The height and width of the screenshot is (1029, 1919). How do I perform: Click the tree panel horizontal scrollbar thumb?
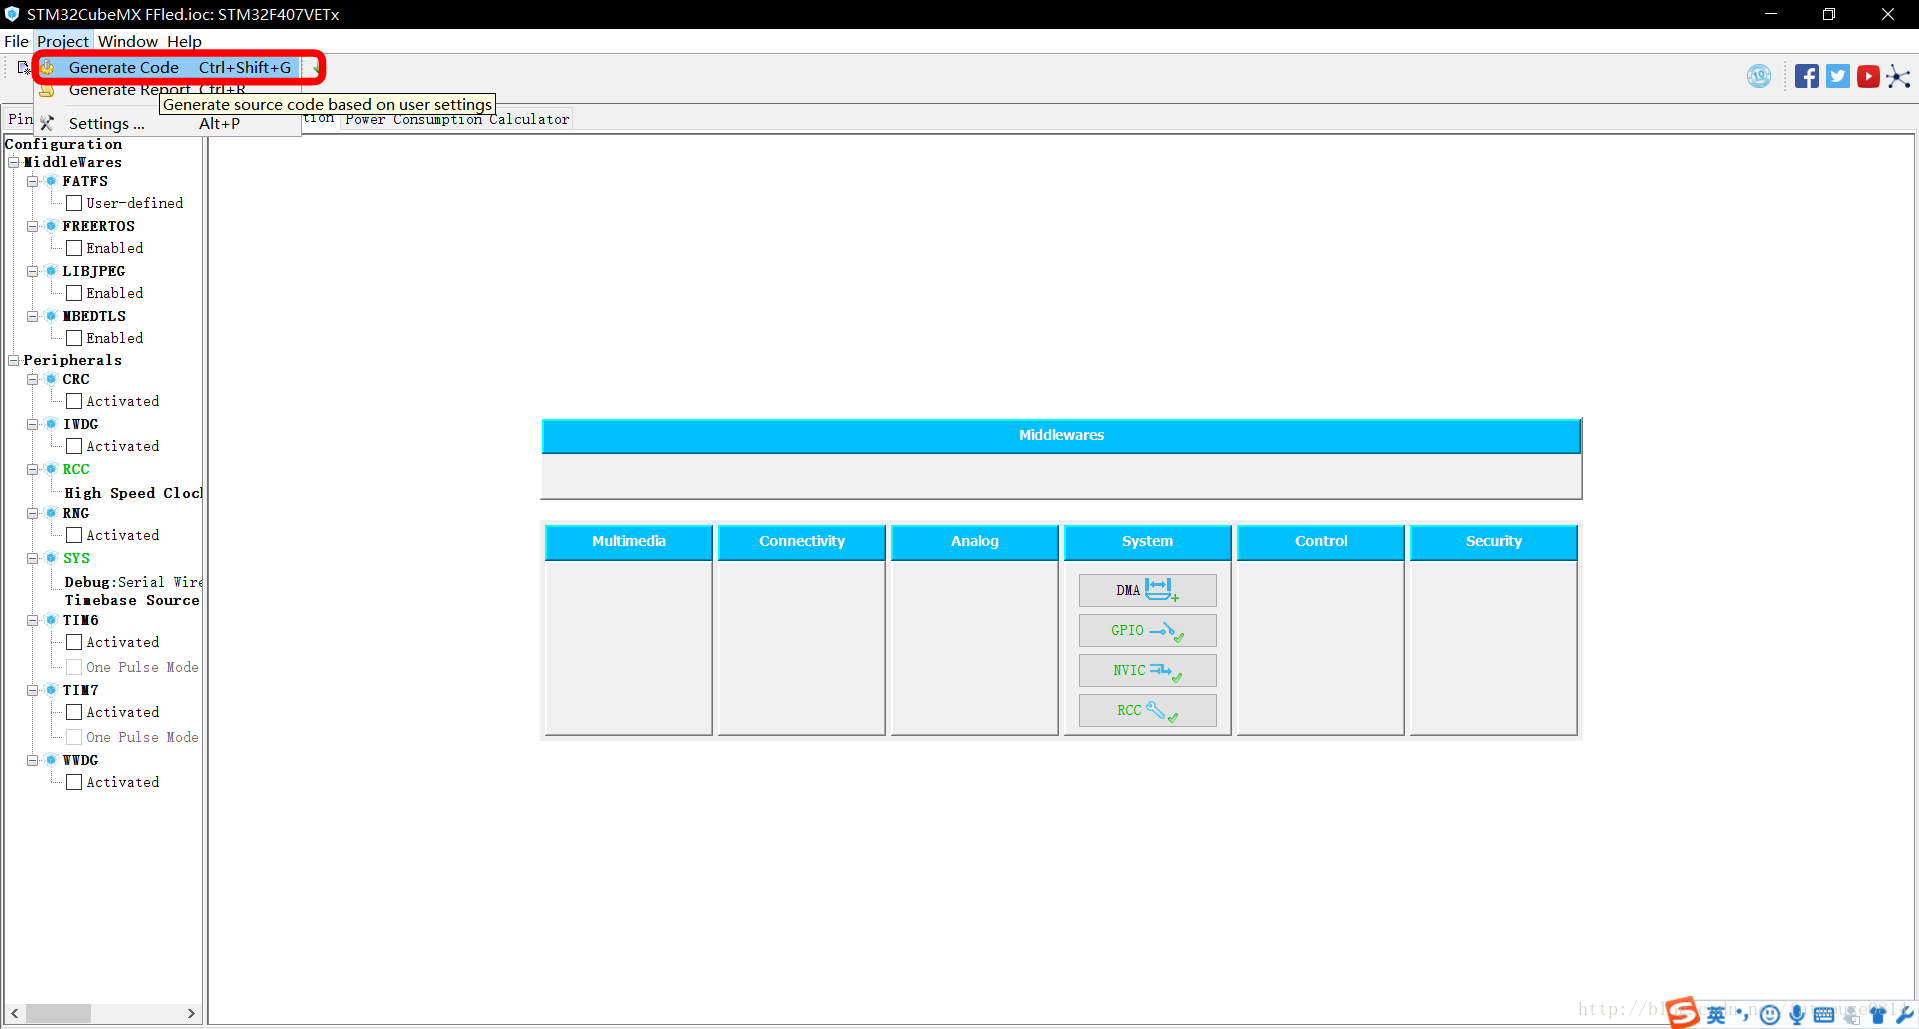coord(58,1013)
